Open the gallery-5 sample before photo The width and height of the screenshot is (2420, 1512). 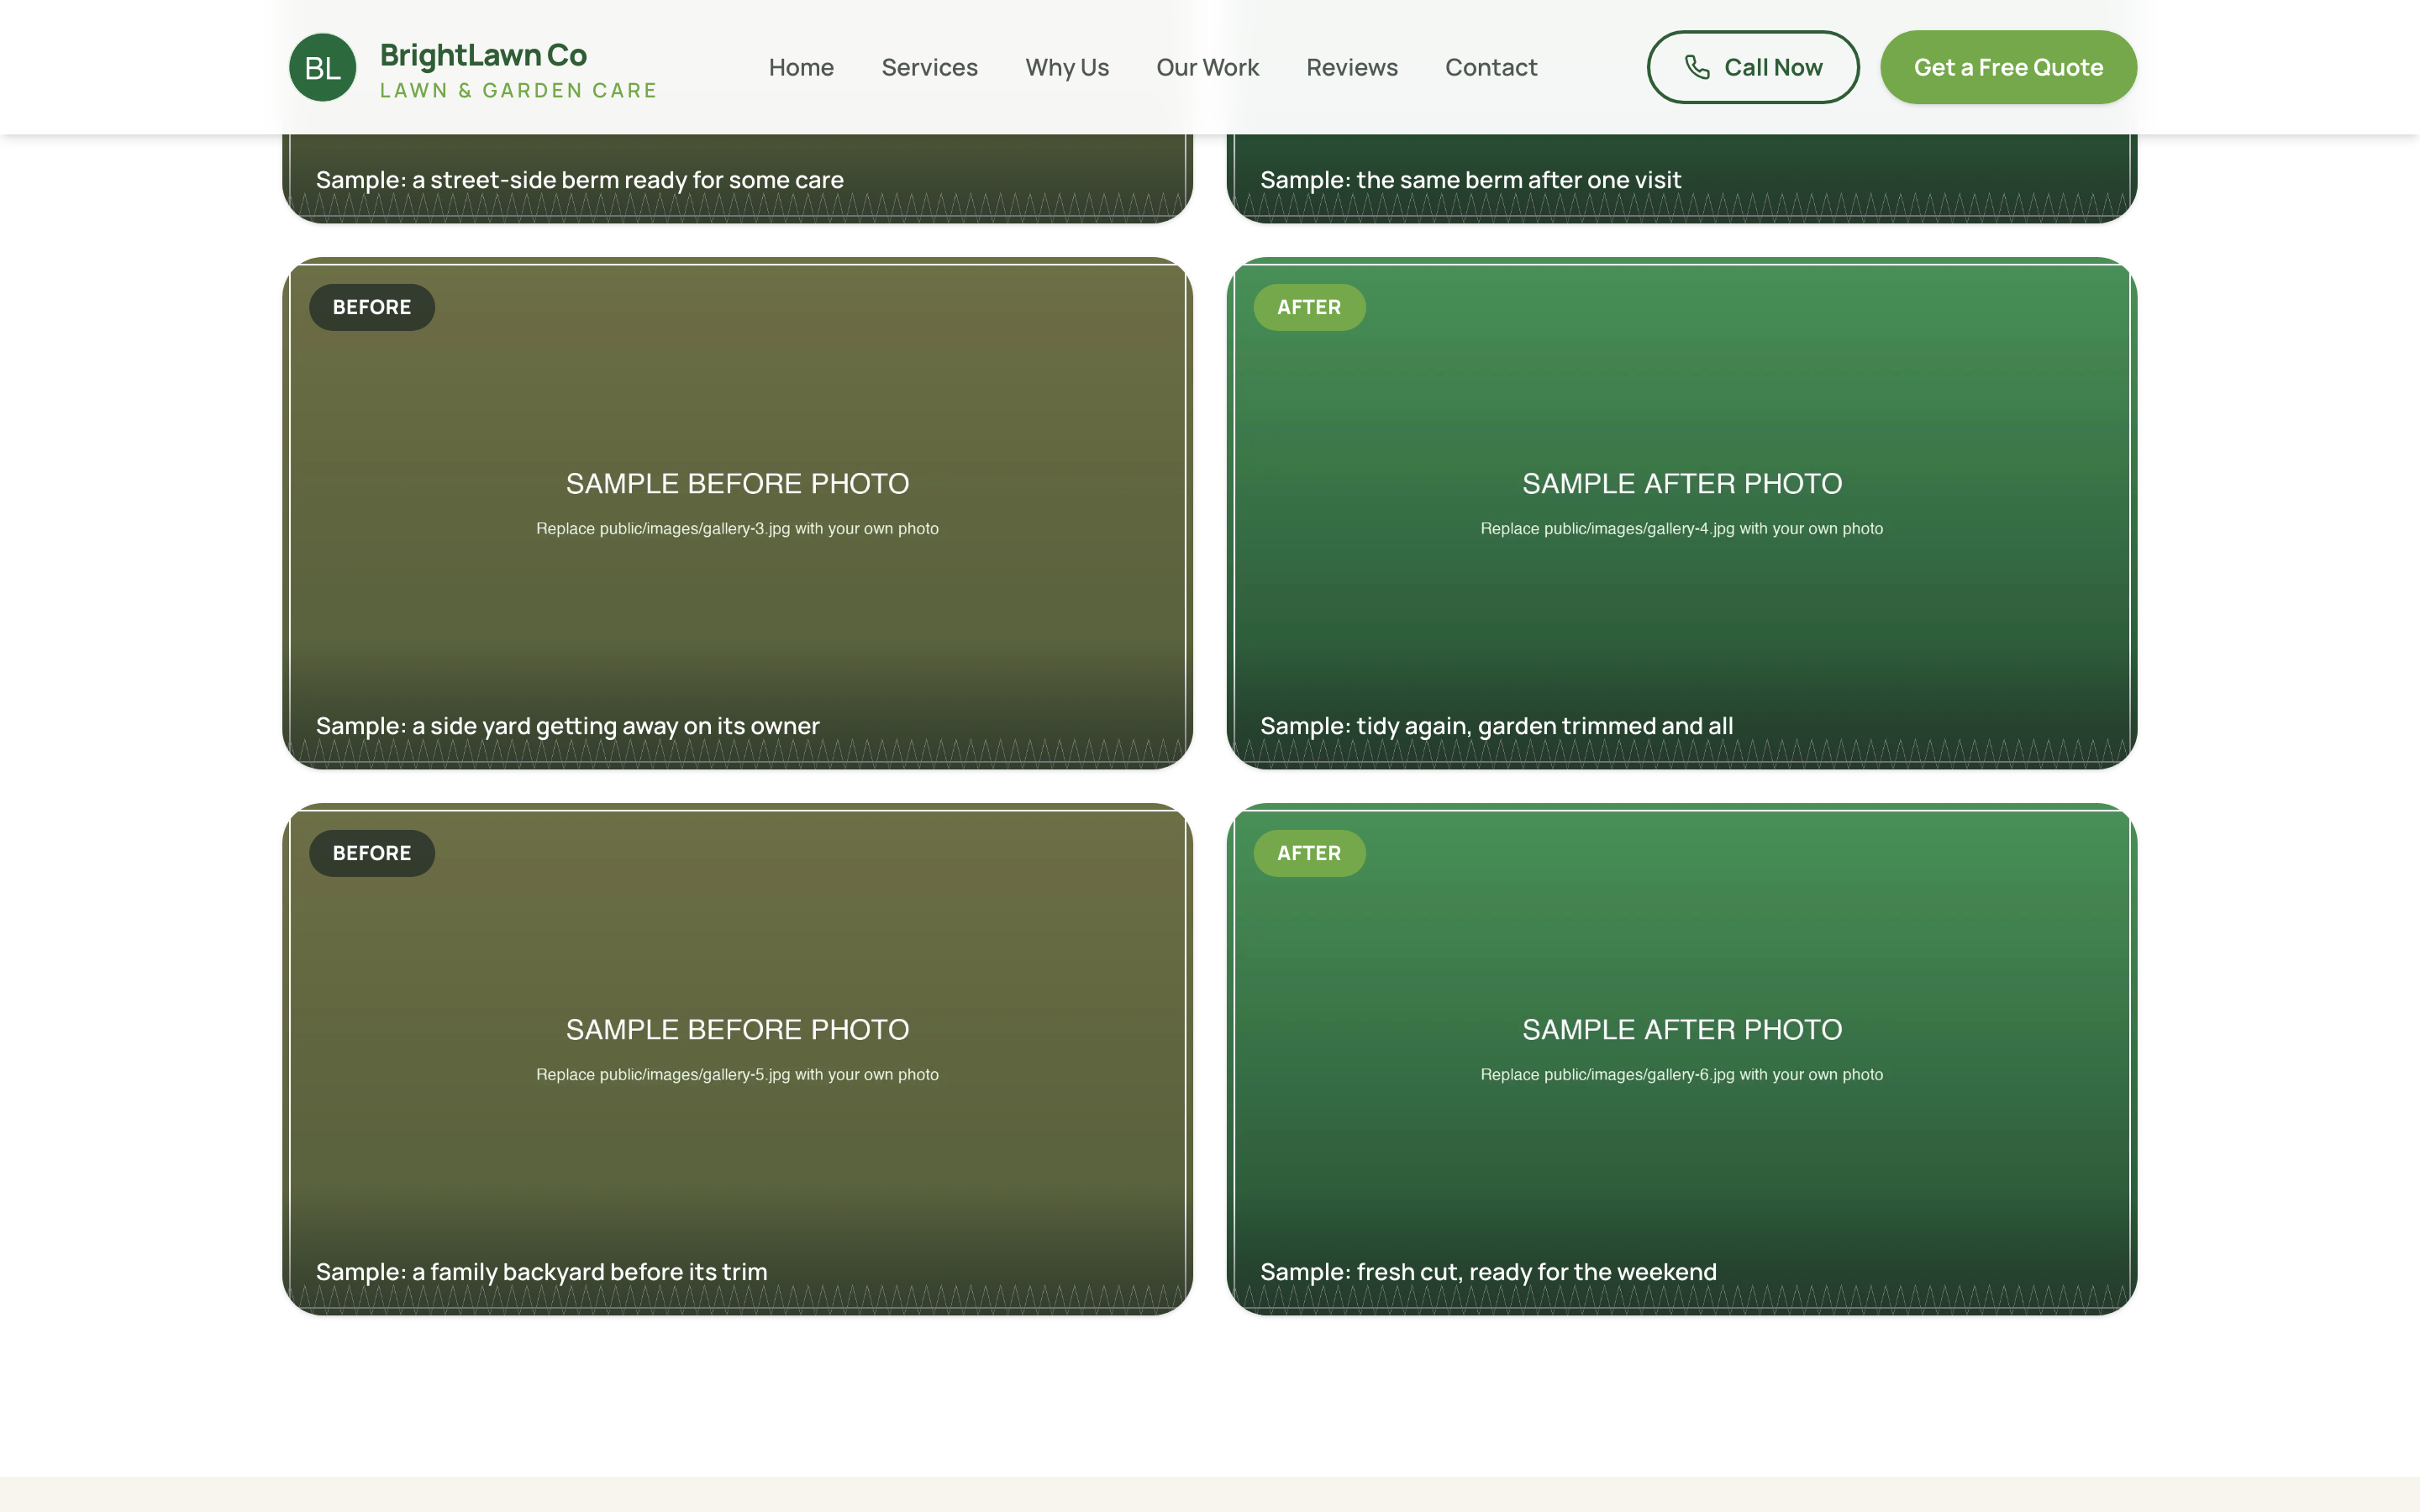pos(737,1059)
